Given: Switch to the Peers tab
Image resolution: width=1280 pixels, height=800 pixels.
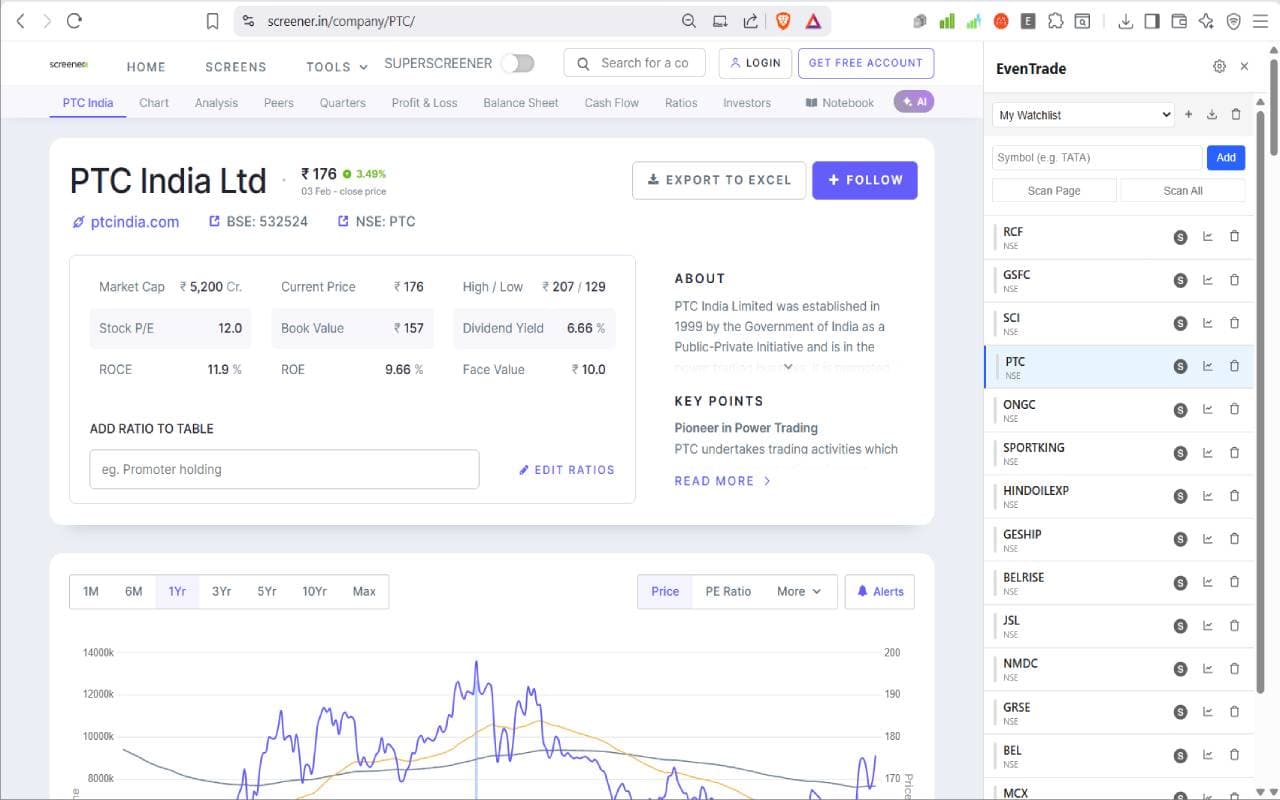Looking at the screenshot, I should pyautogui.click(x=279, y=102).
